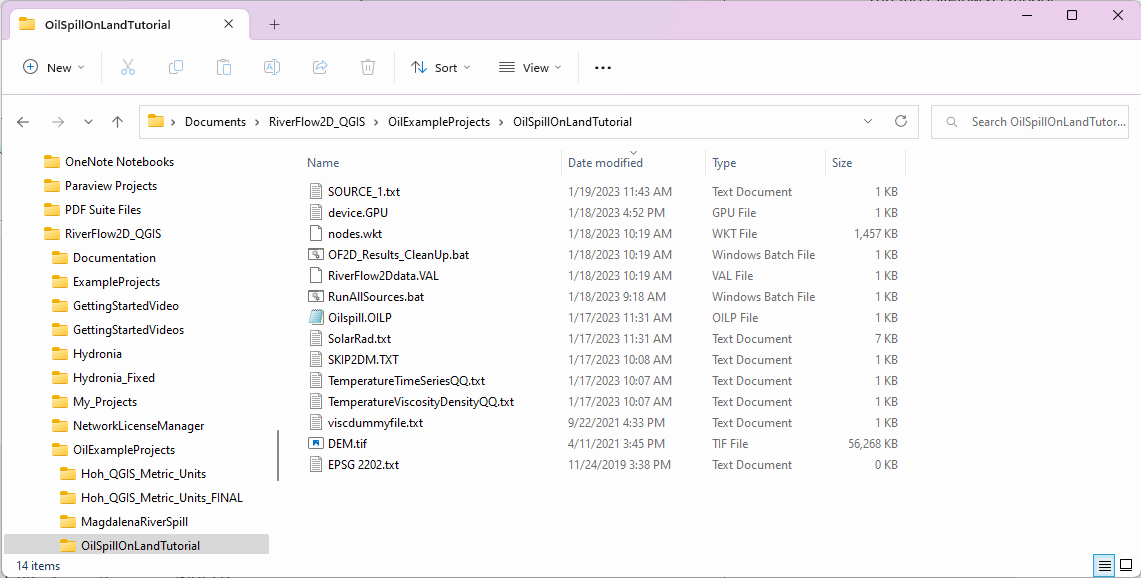The width and height of the screenshot is (1141, 578).
Task: Close the OilSpillOnLandTutorial tab
Action: [228, 24]
